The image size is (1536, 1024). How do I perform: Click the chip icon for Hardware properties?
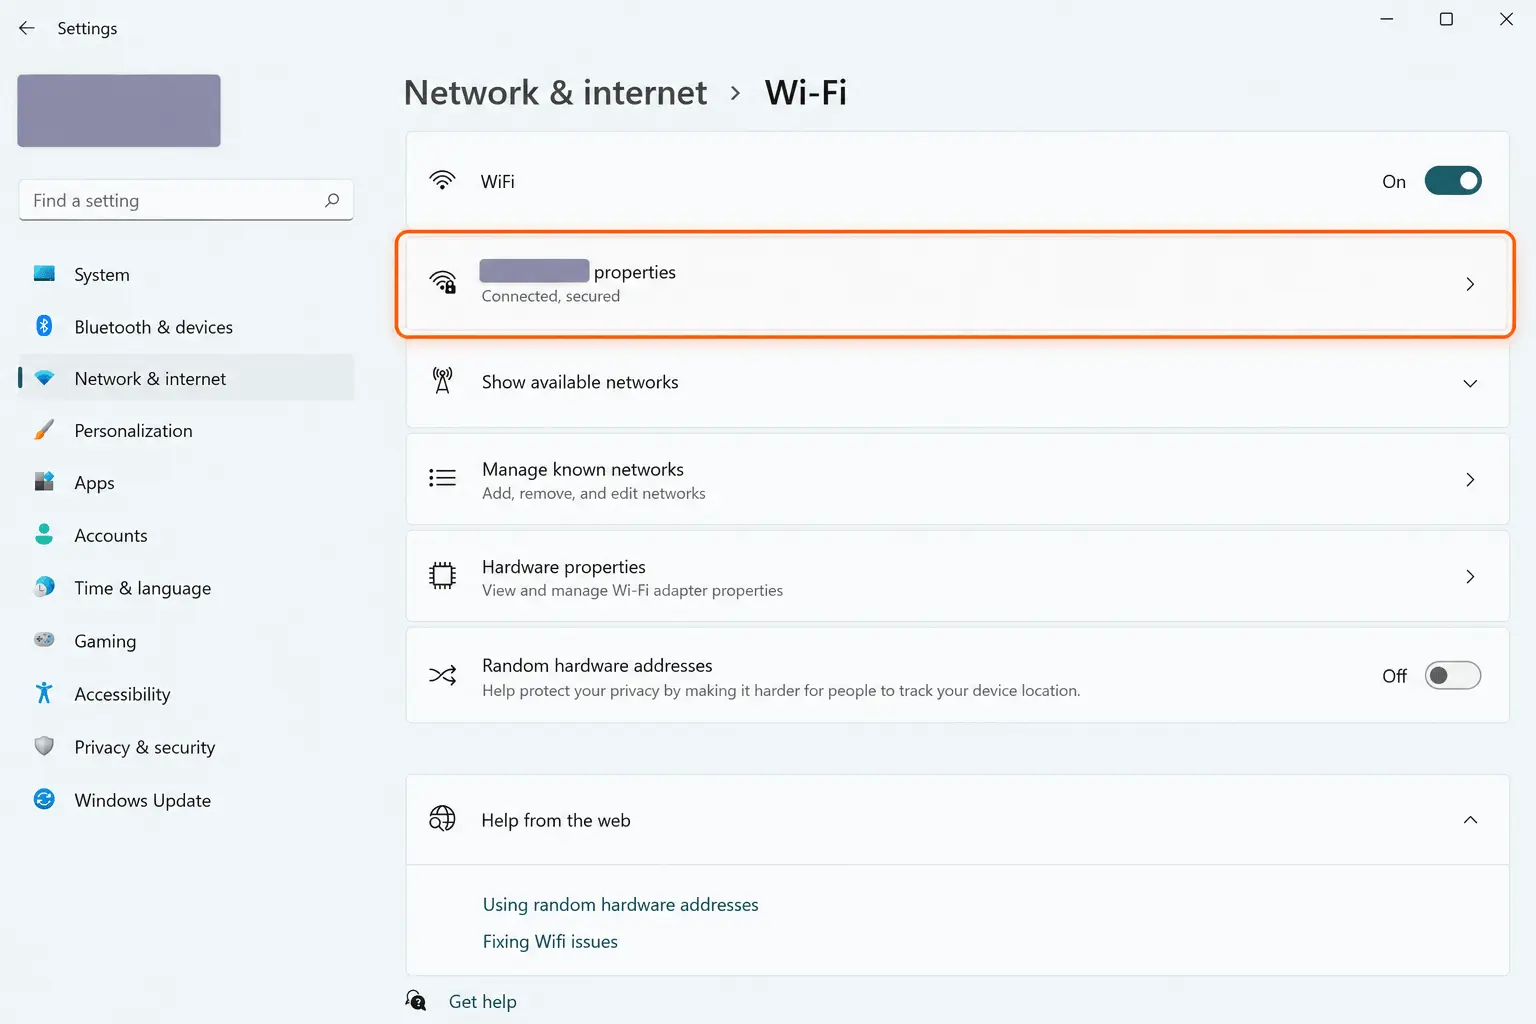click(x=442, y=576)
